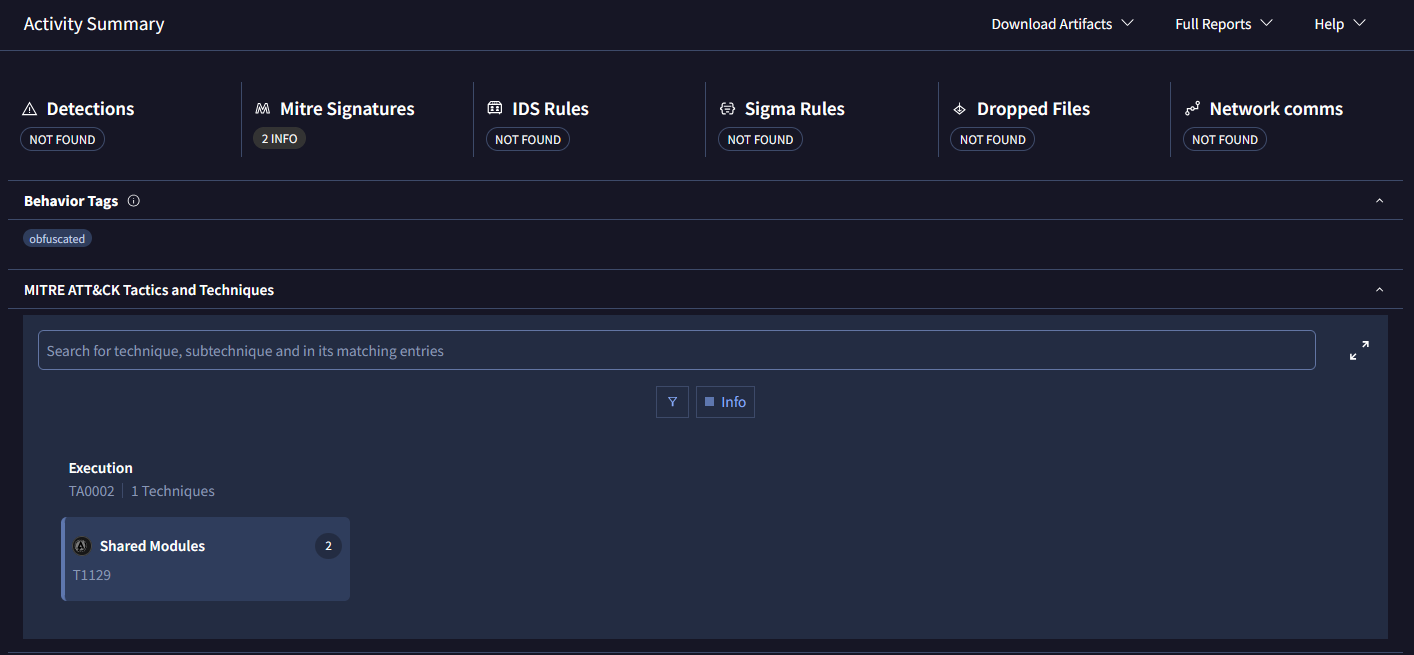
Task: Expand the MITRE matrix to fullscreen
Action: [1358, 351]
